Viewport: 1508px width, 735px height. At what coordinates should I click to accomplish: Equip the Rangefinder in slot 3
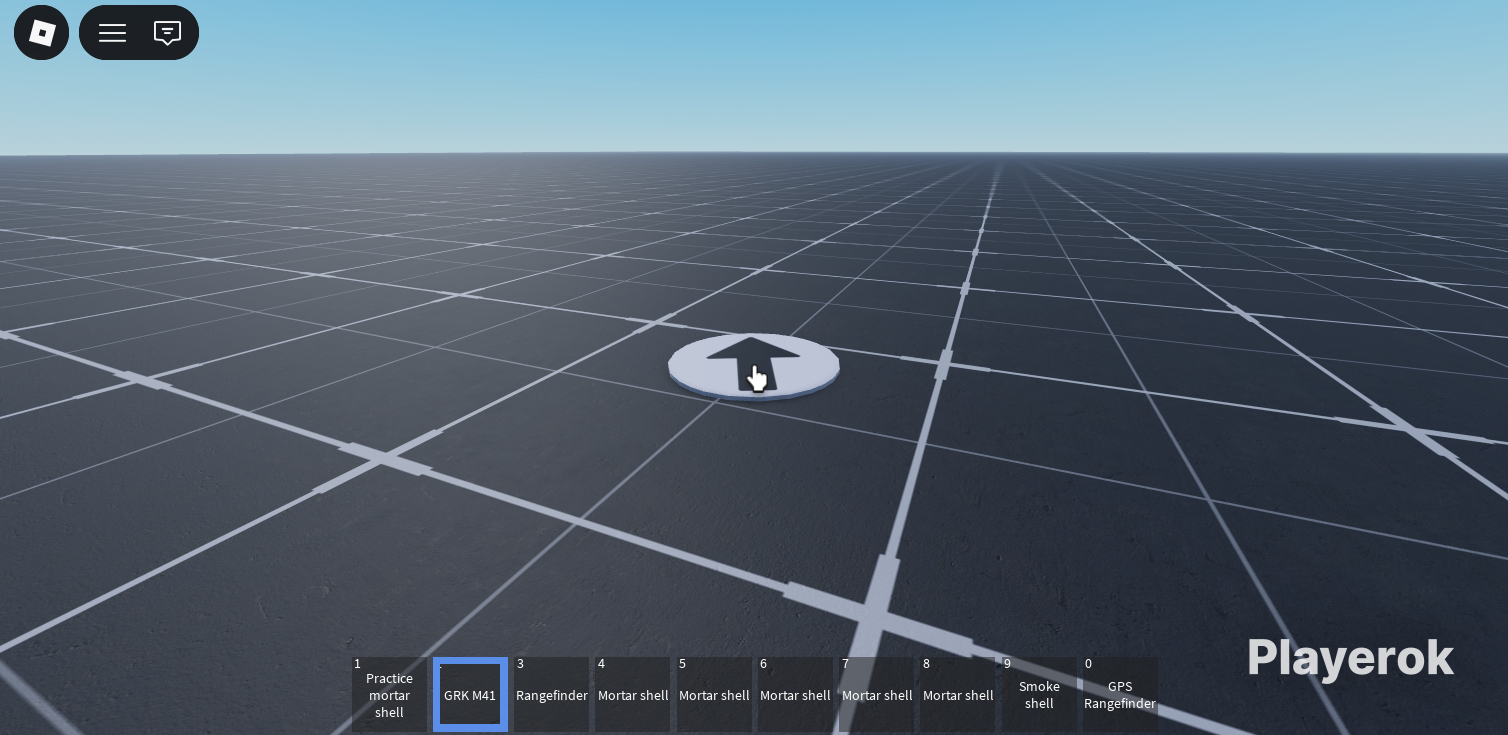(551, 695)
